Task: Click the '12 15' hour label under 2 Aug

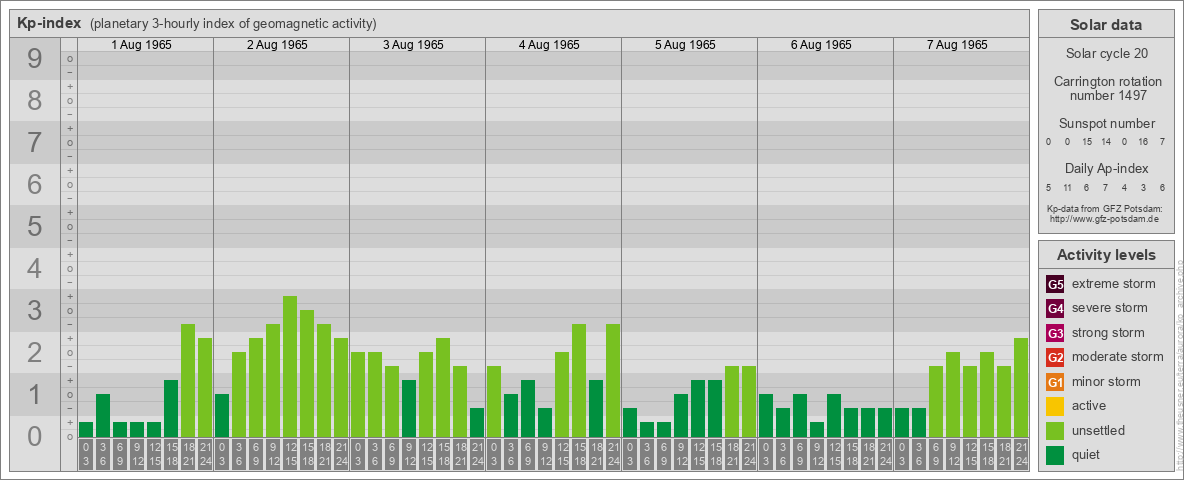Action: pos(290,454)
